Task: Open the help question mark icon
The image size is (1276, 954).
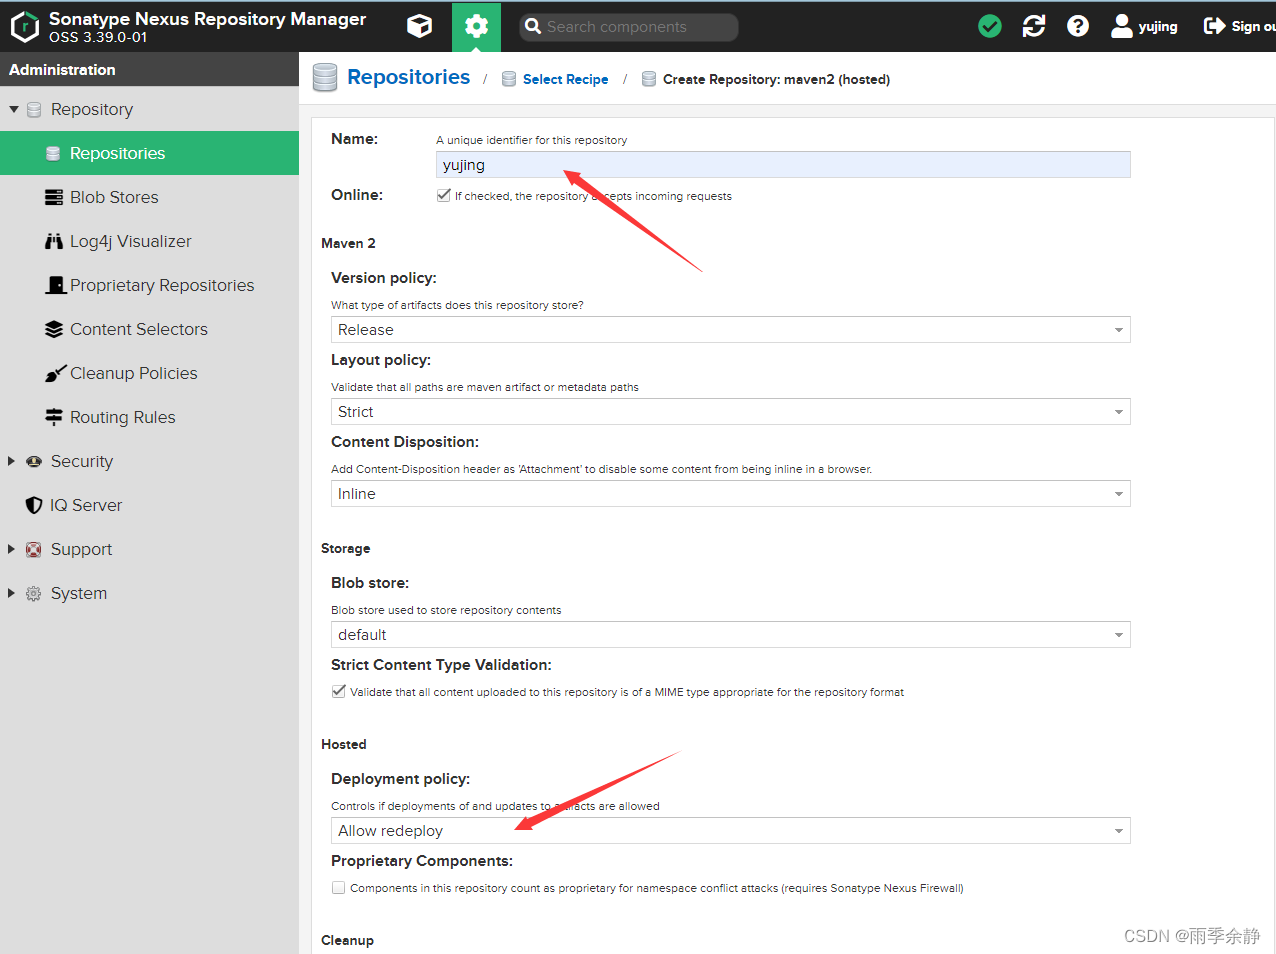Action: pos(1078,26)
